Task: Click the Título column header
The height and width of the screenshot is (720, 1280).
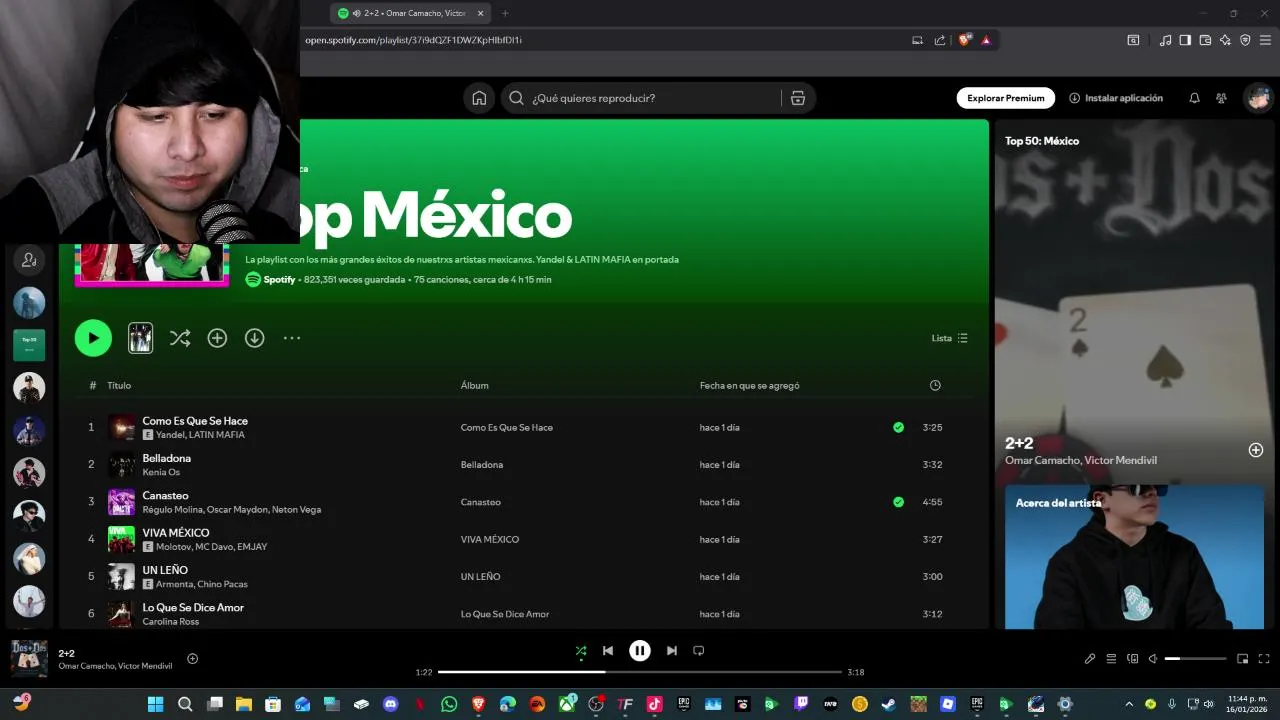Action: pyautogui.click(x=119, y=385)
